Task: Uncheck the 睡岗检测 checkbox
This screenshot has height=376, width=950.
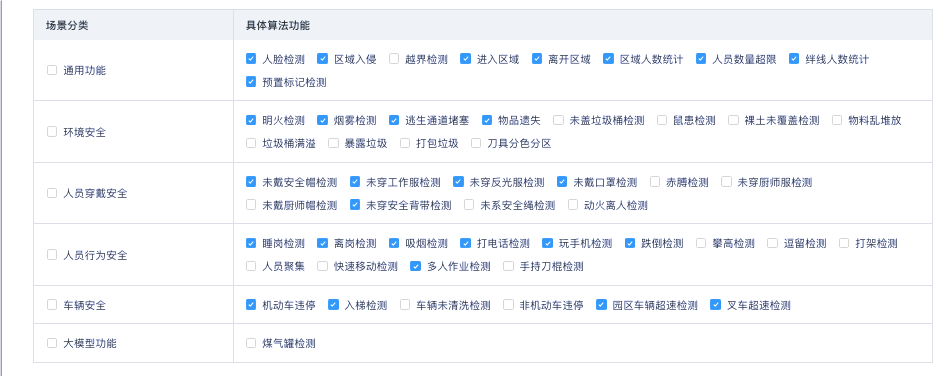Action: click(251, 243)
